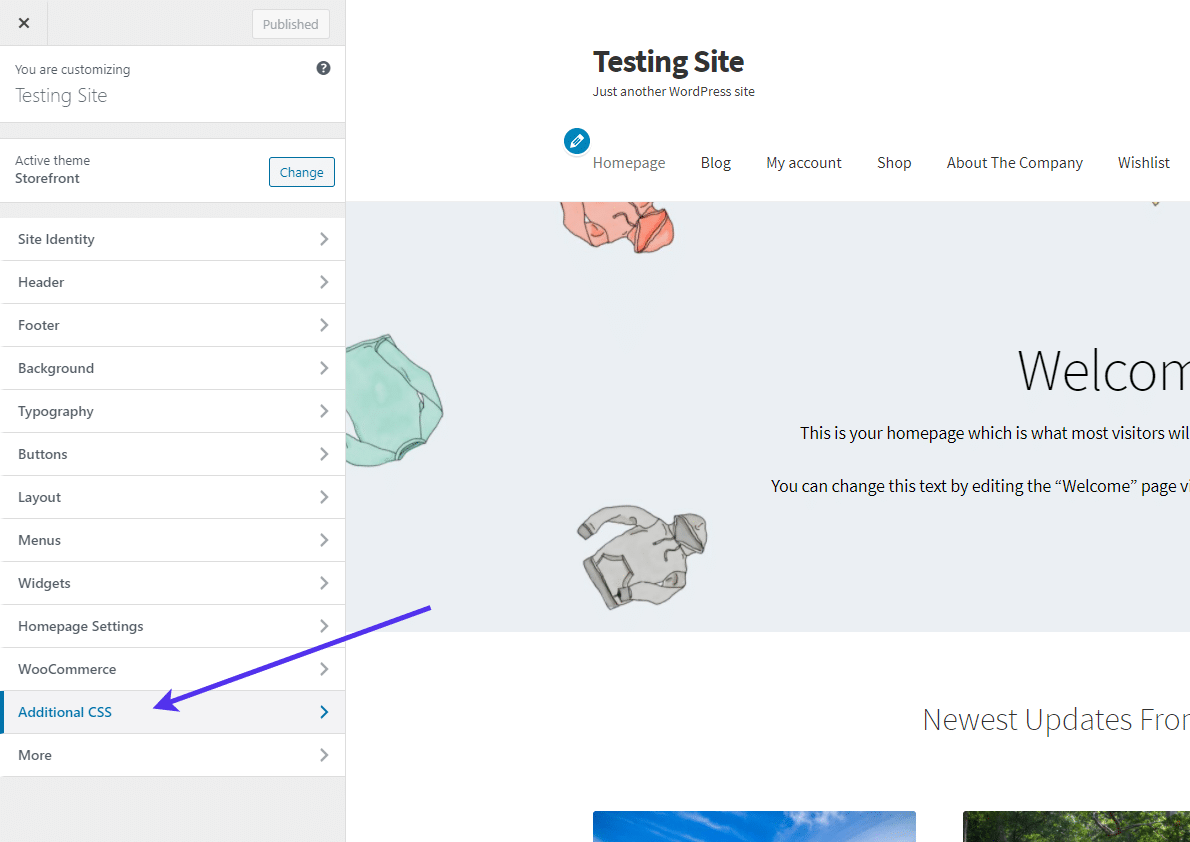Close the Customizer with the X icon

pyautogui.click(x=24, y=23)
